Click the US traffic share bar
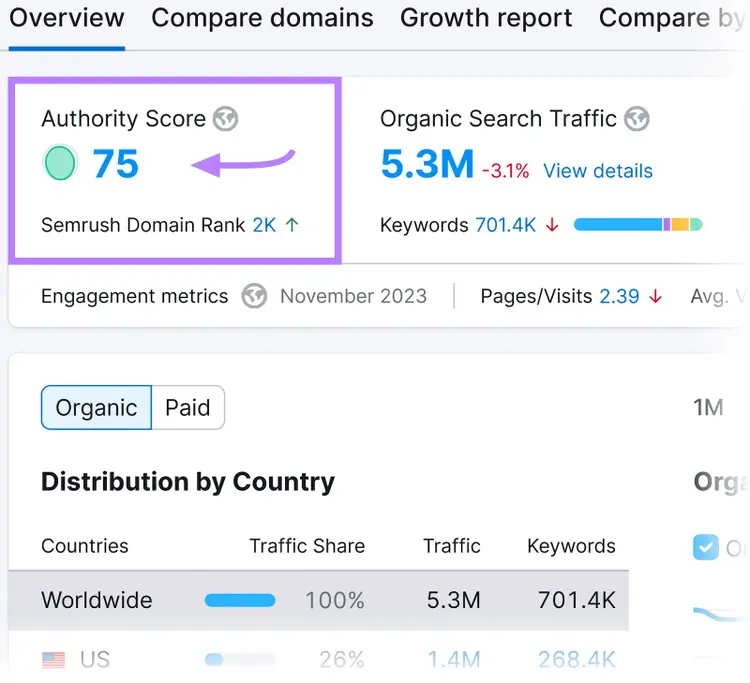 coord(240,660)
